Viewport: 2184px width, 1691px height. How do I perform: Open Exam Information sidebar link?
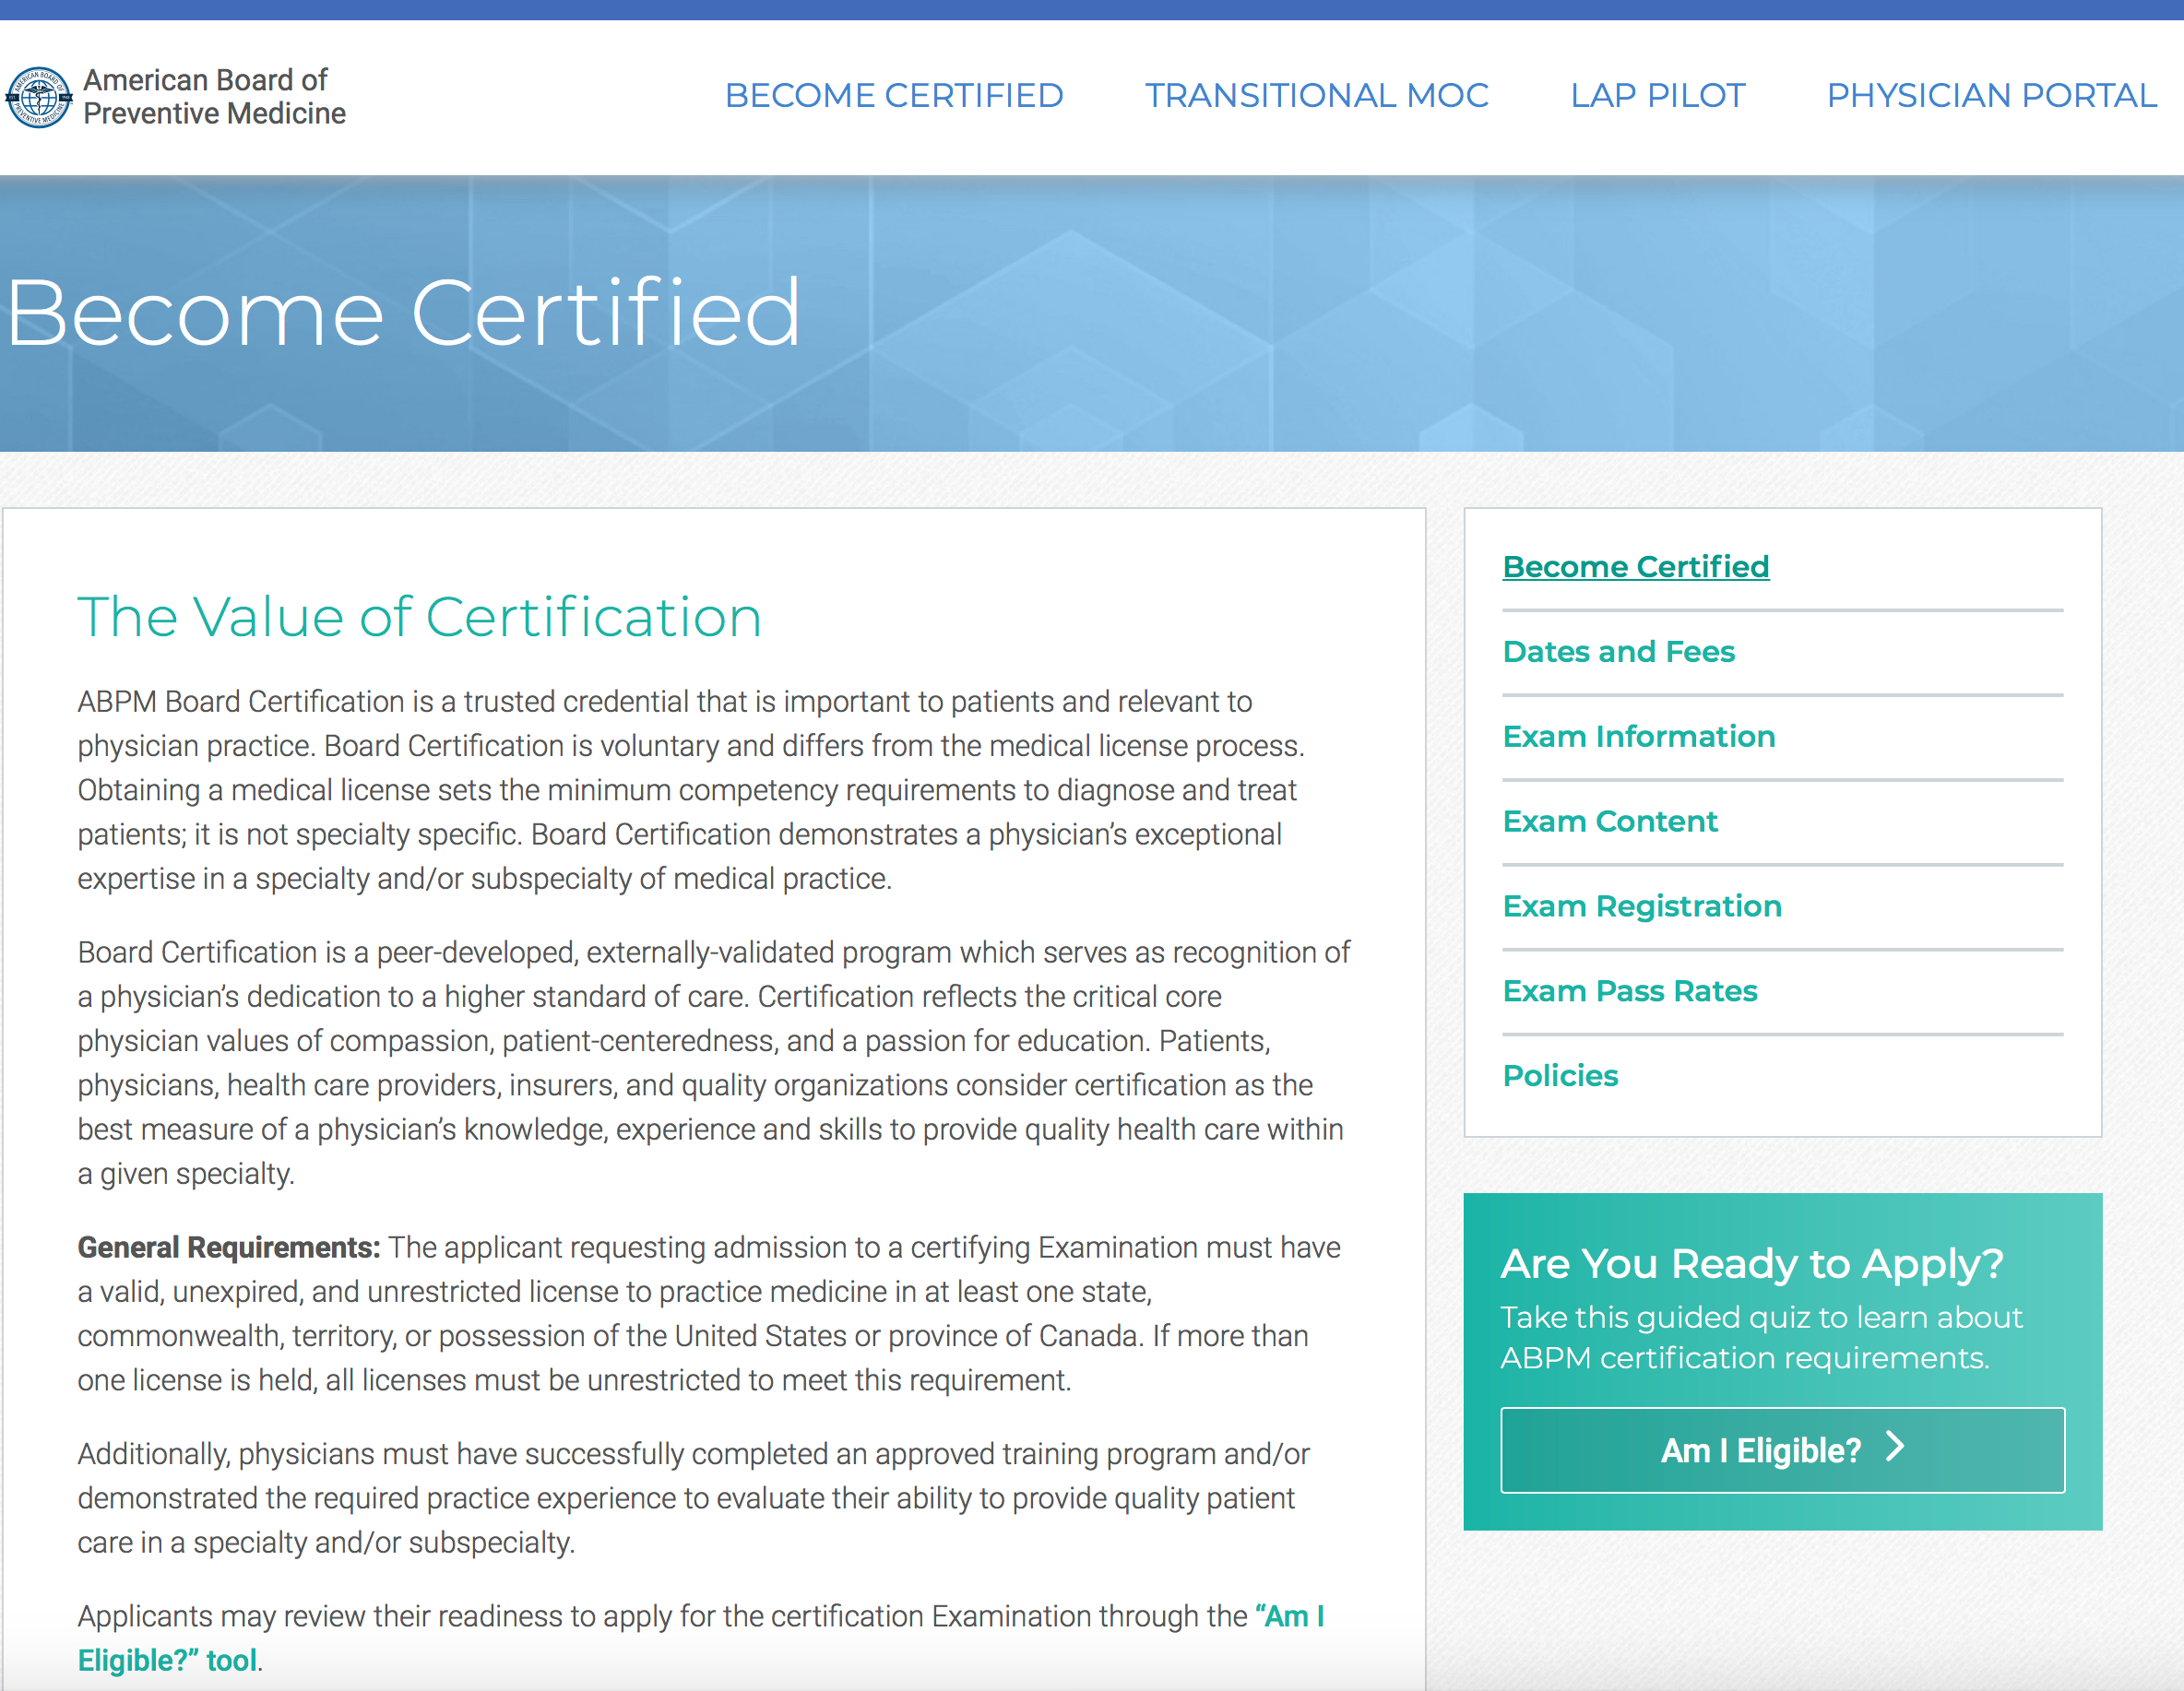point(1639,737)
